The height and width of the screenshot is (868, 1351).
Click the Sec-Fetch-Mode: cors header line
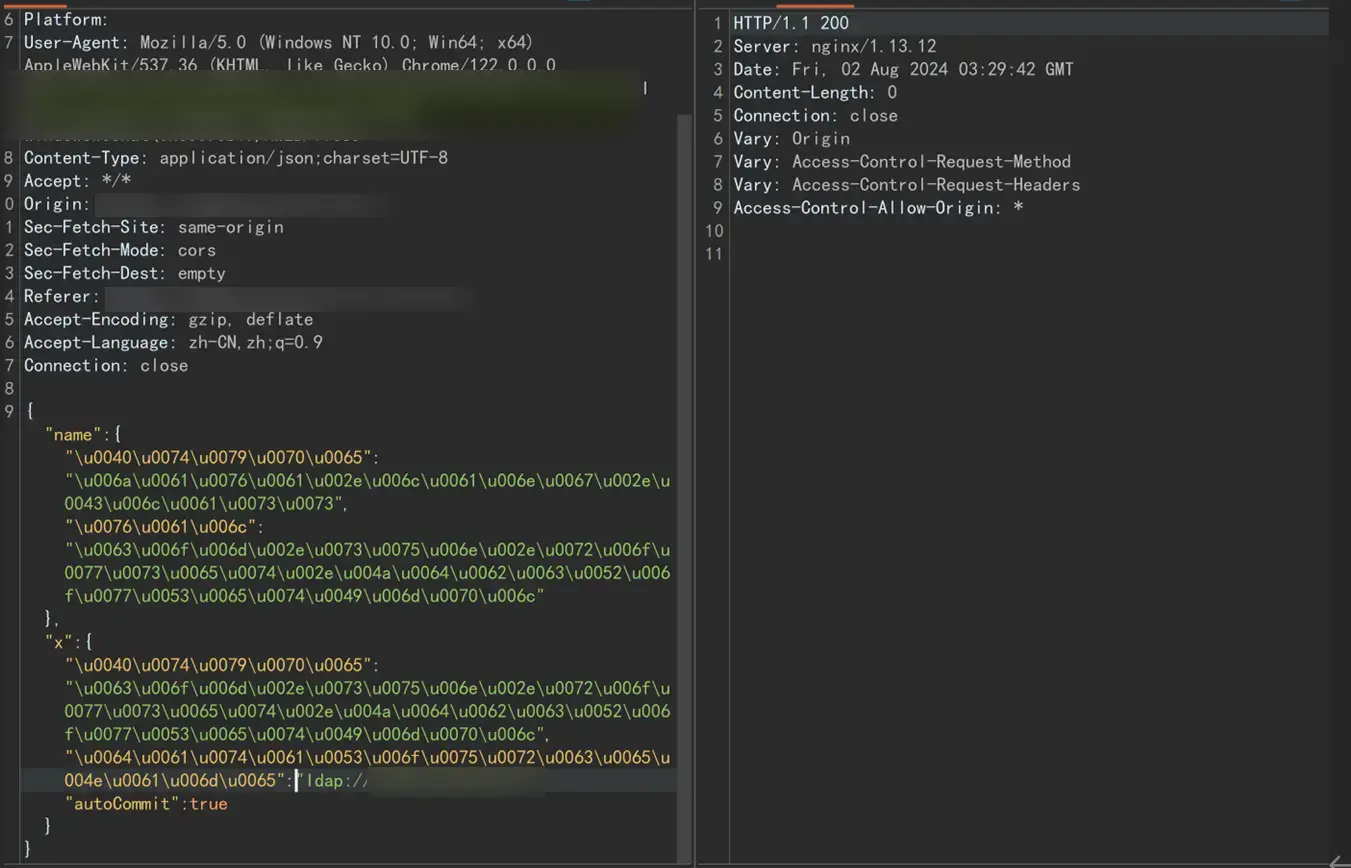(x=120, y=250)
